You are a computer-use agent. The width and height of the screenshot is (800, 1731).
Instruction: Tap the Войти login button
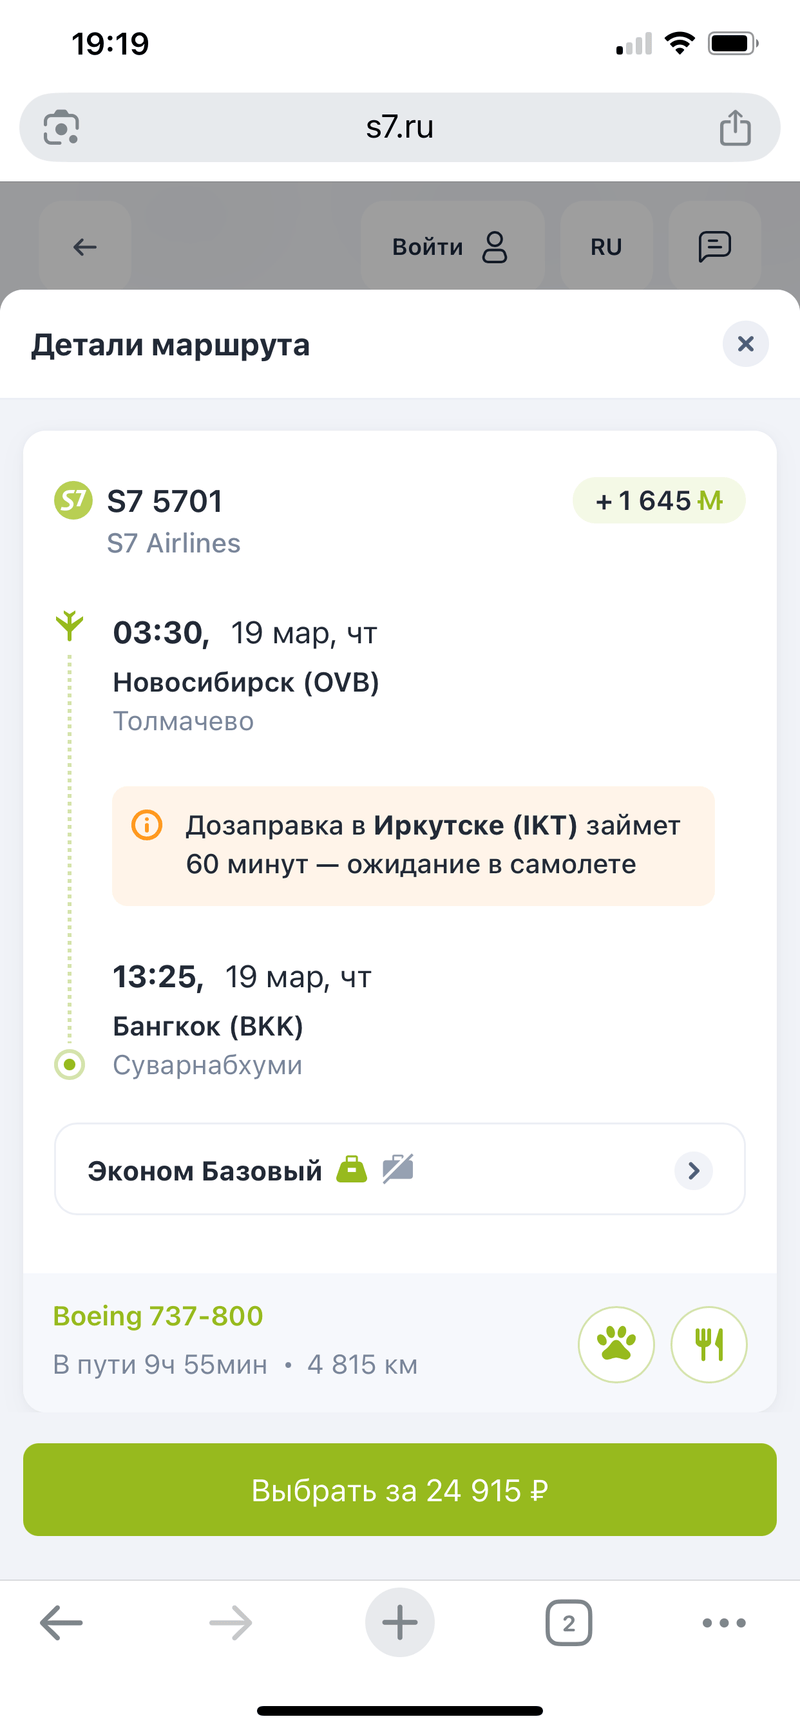[x=451, y=247]
